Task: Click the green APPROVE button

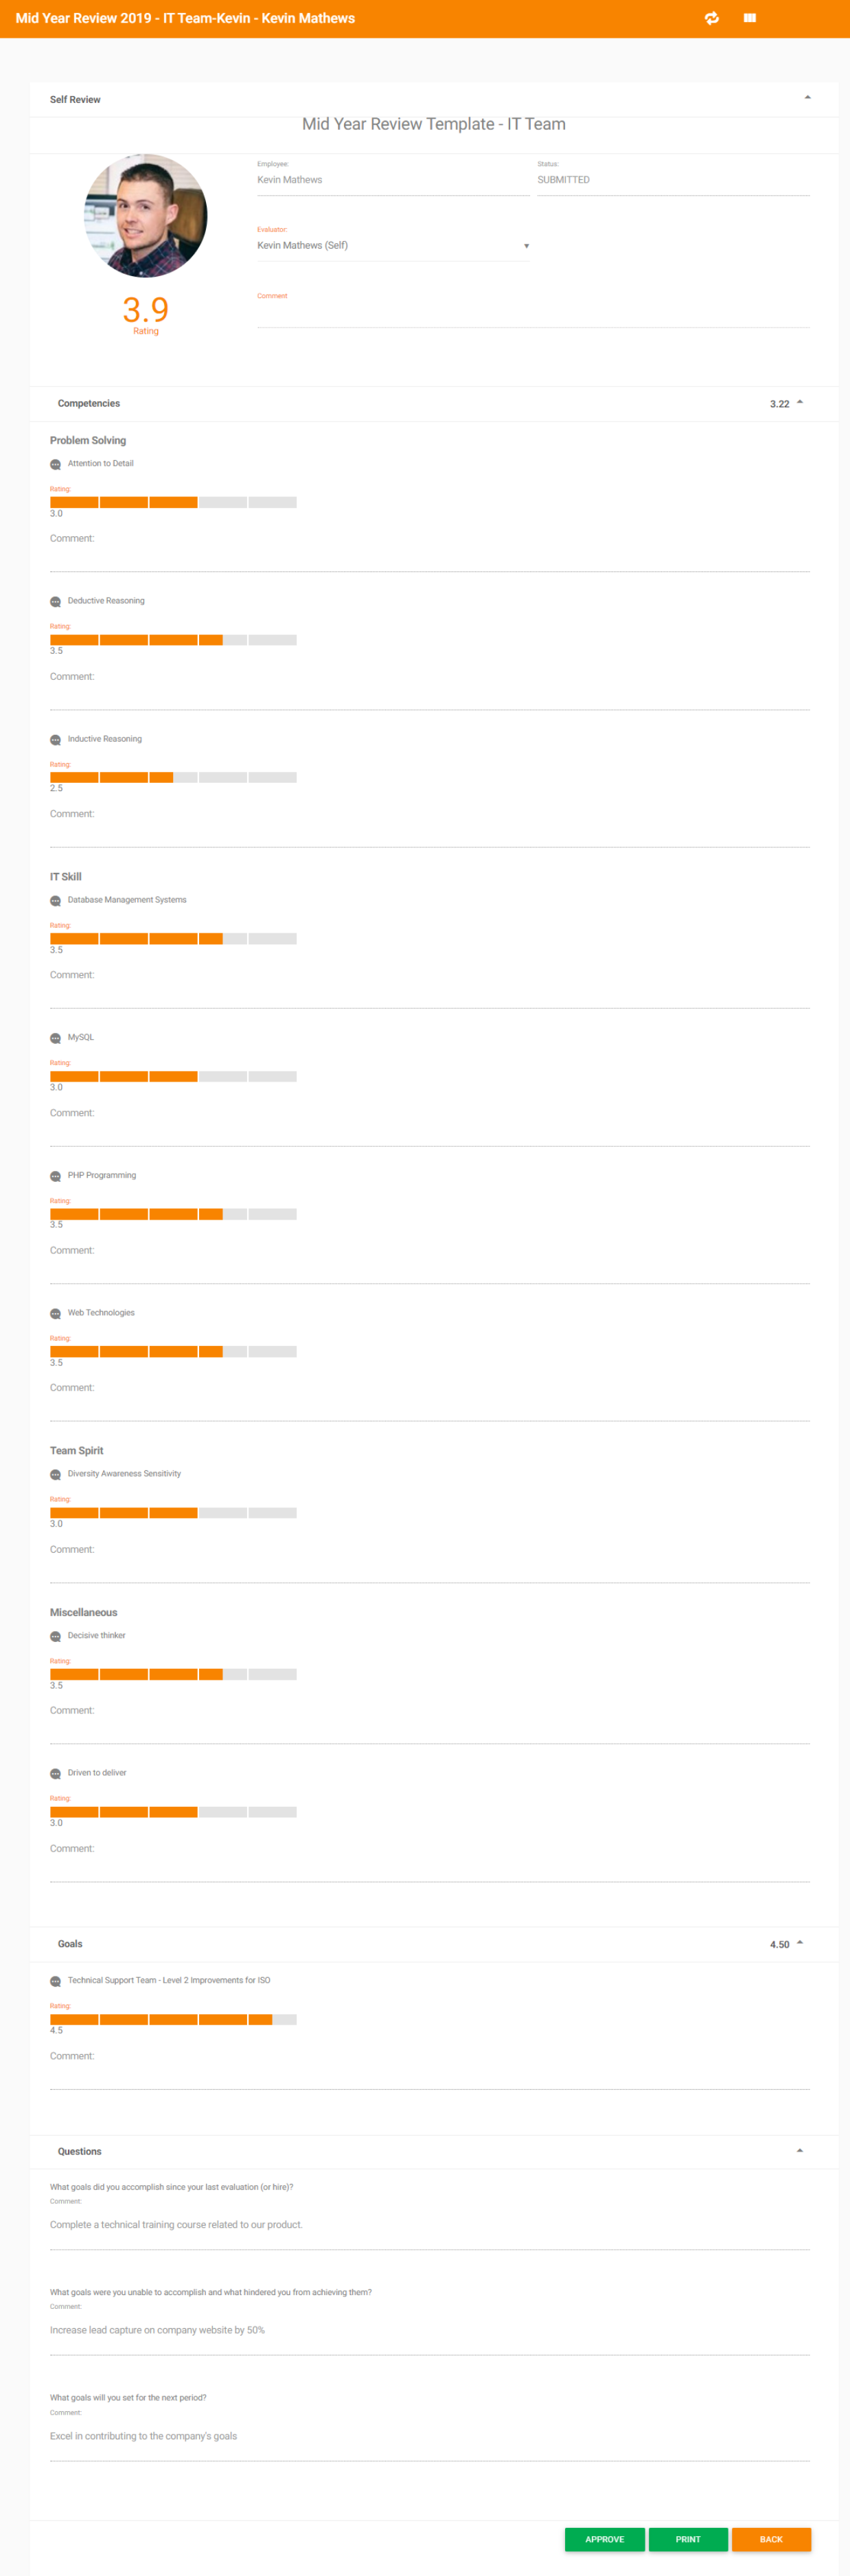Action: [604, 2539]
